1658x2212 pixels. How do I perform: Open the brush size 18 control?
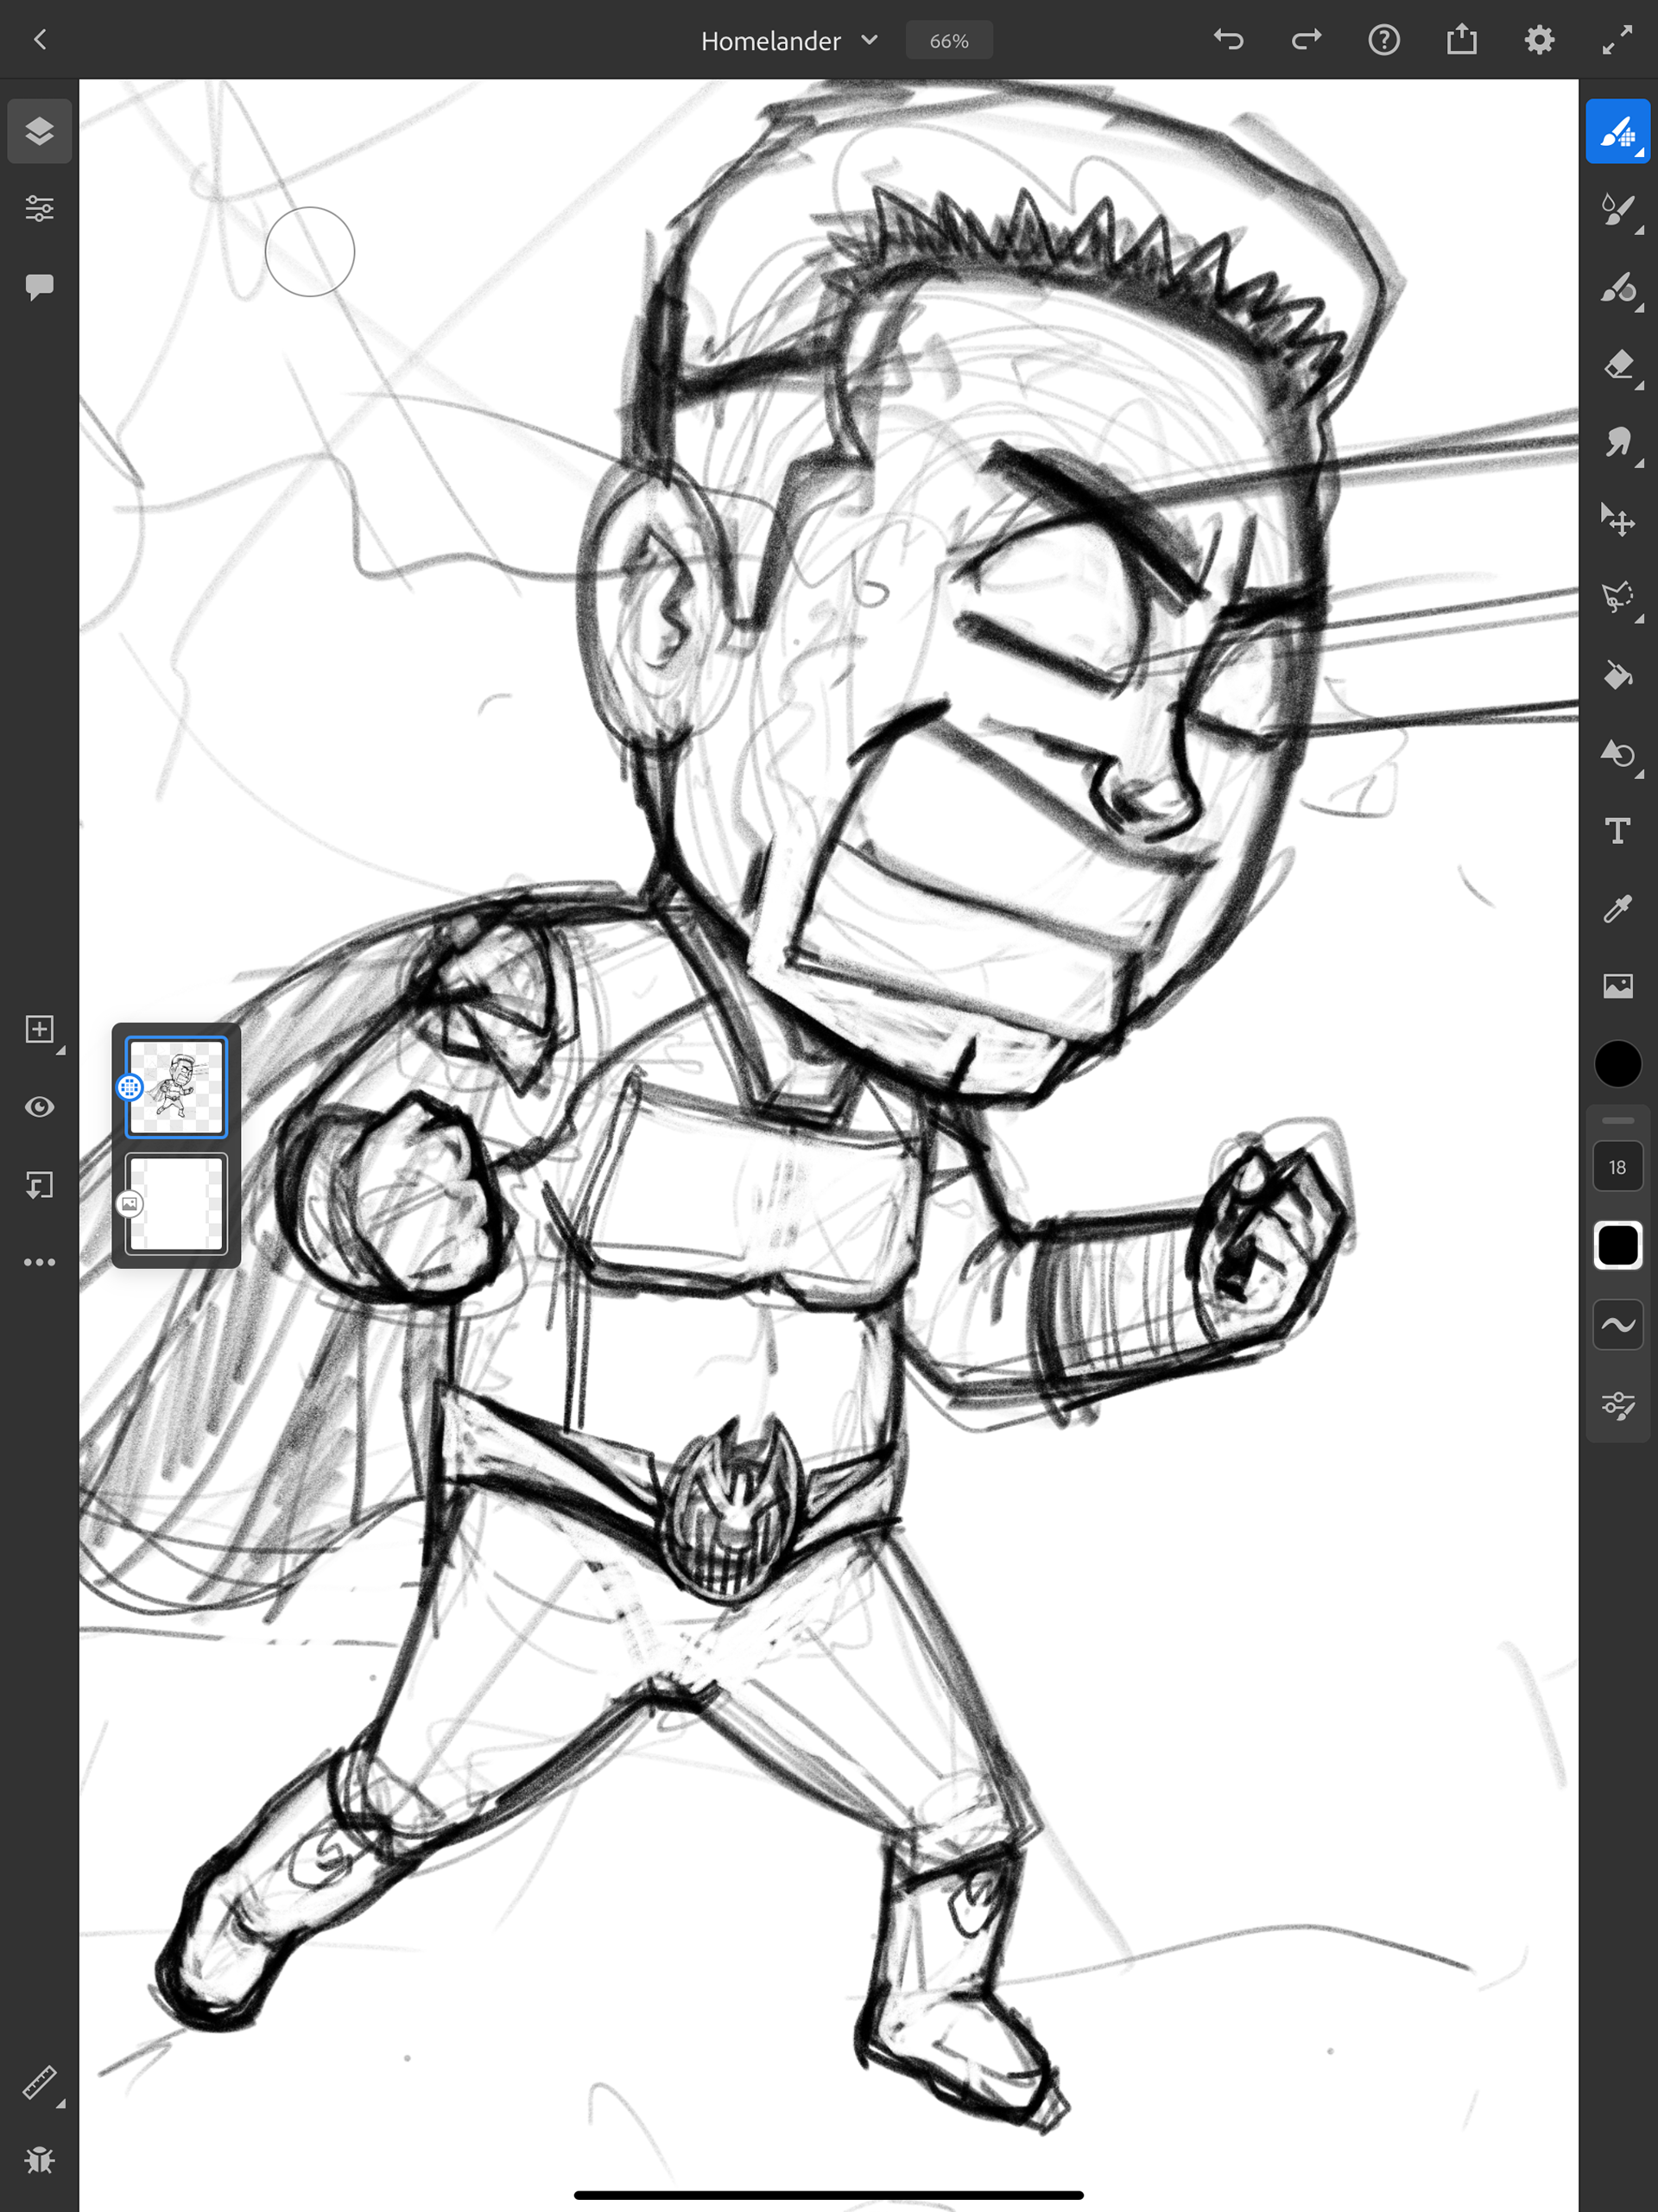pos(1617,1167)
